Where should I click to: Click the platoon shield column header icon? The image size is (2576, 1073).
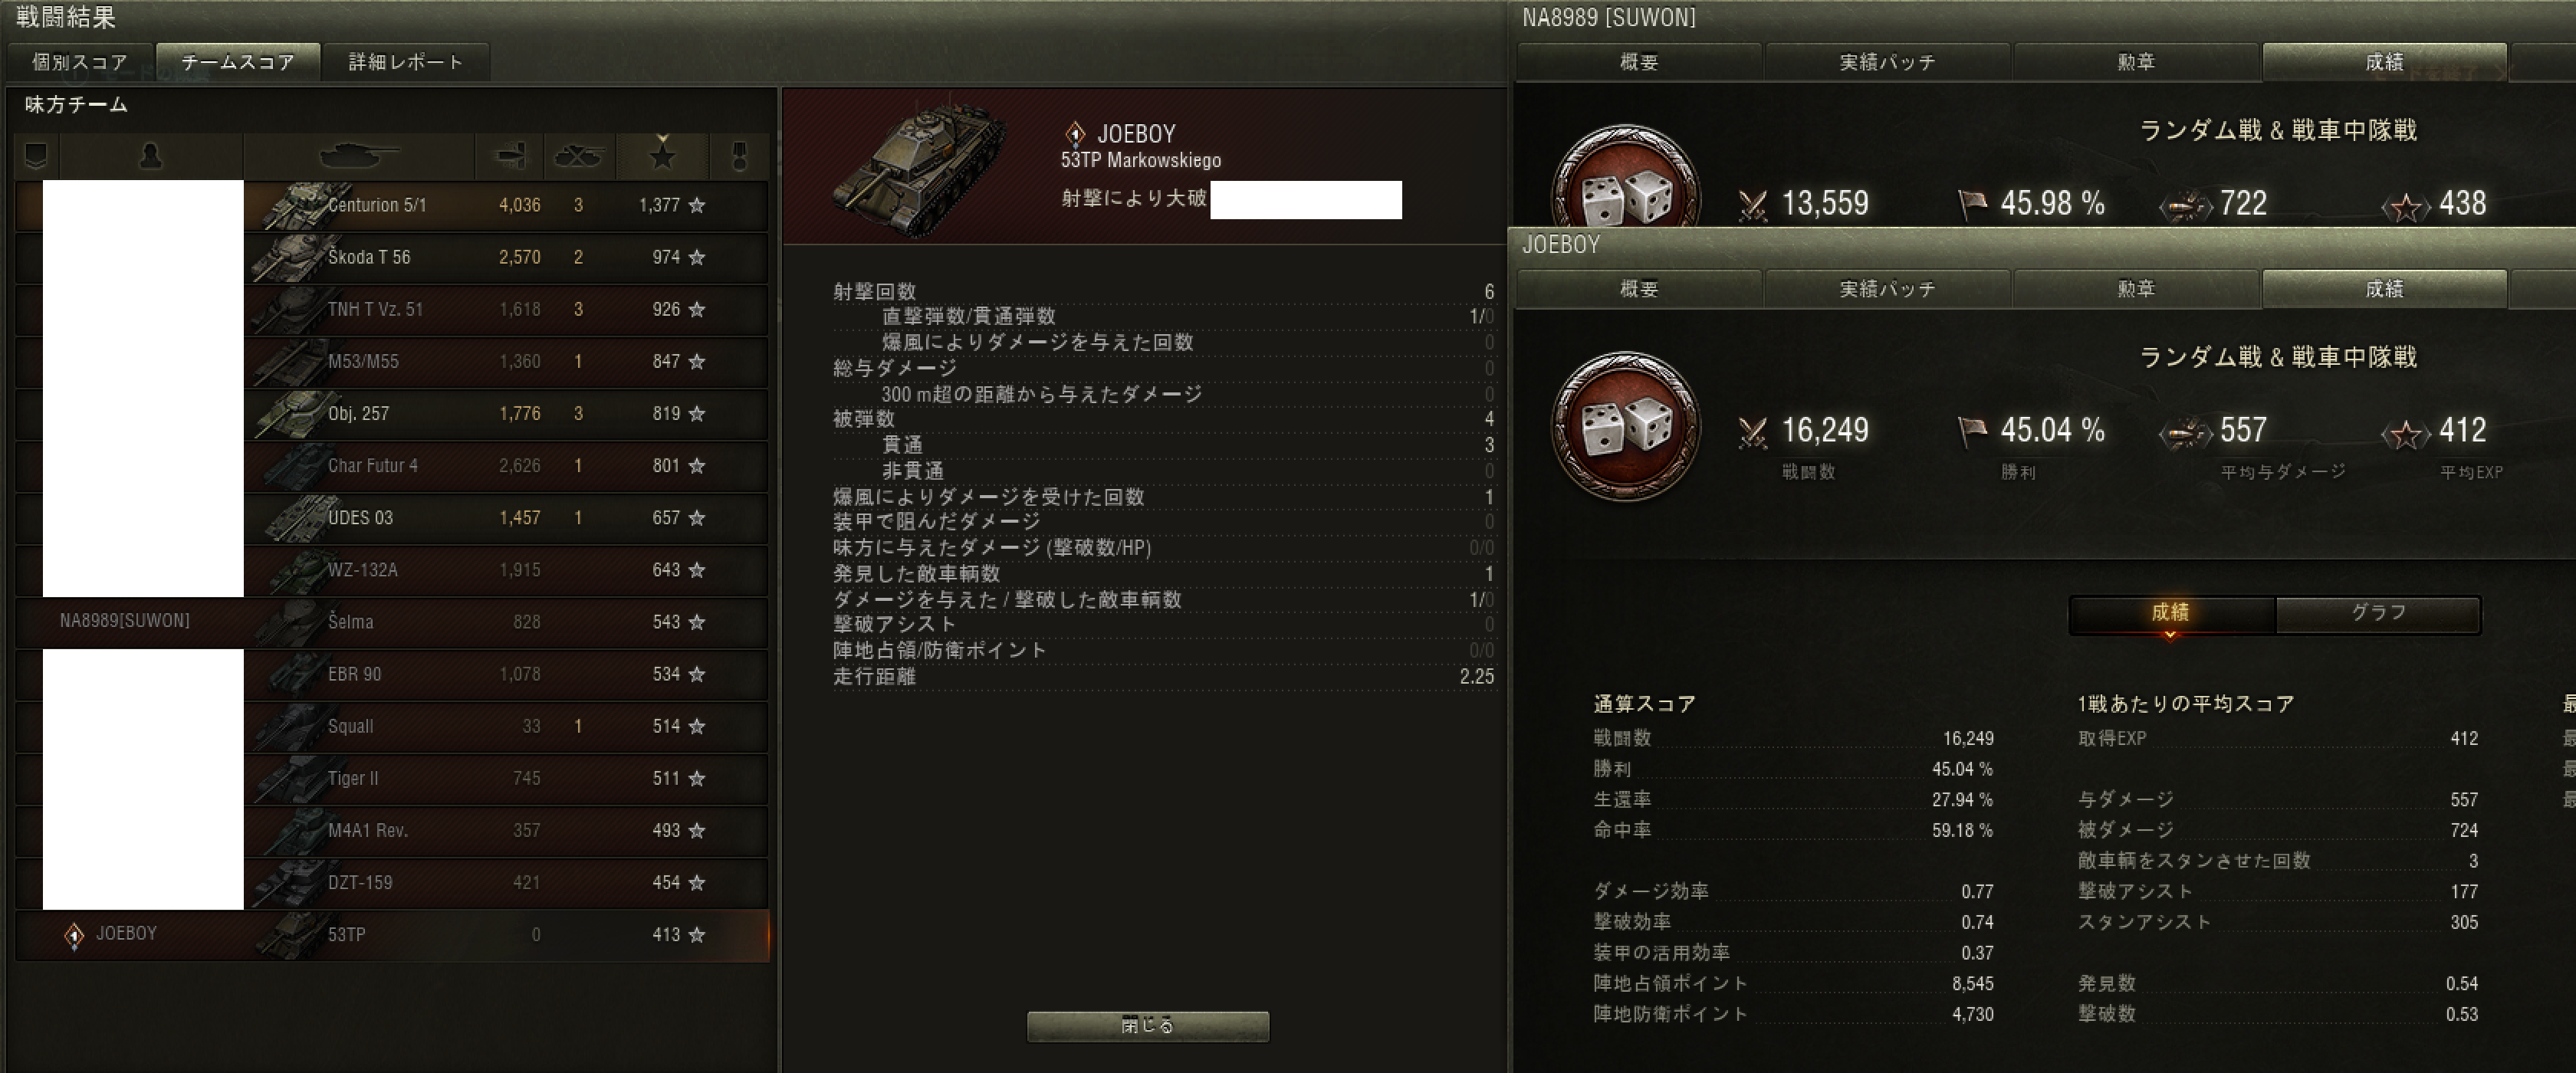pyautogui.click(x=36, y=156)
